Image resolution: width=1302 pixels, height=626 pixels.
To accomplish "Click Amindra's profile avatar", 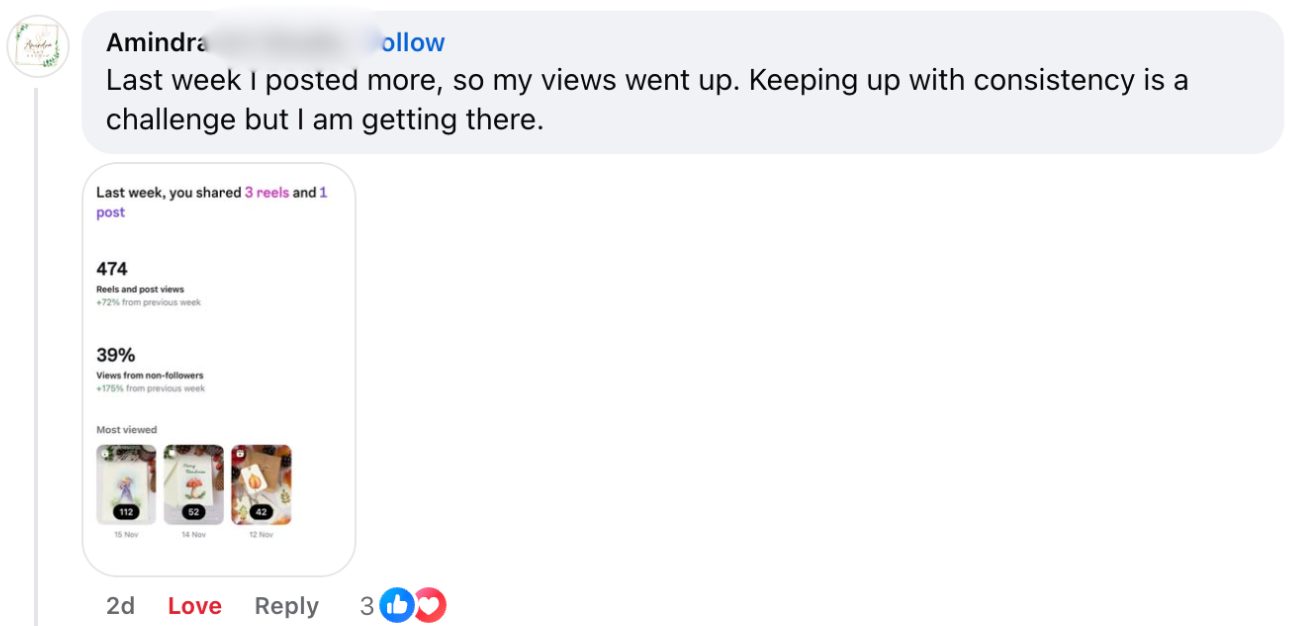I will 38,46.
